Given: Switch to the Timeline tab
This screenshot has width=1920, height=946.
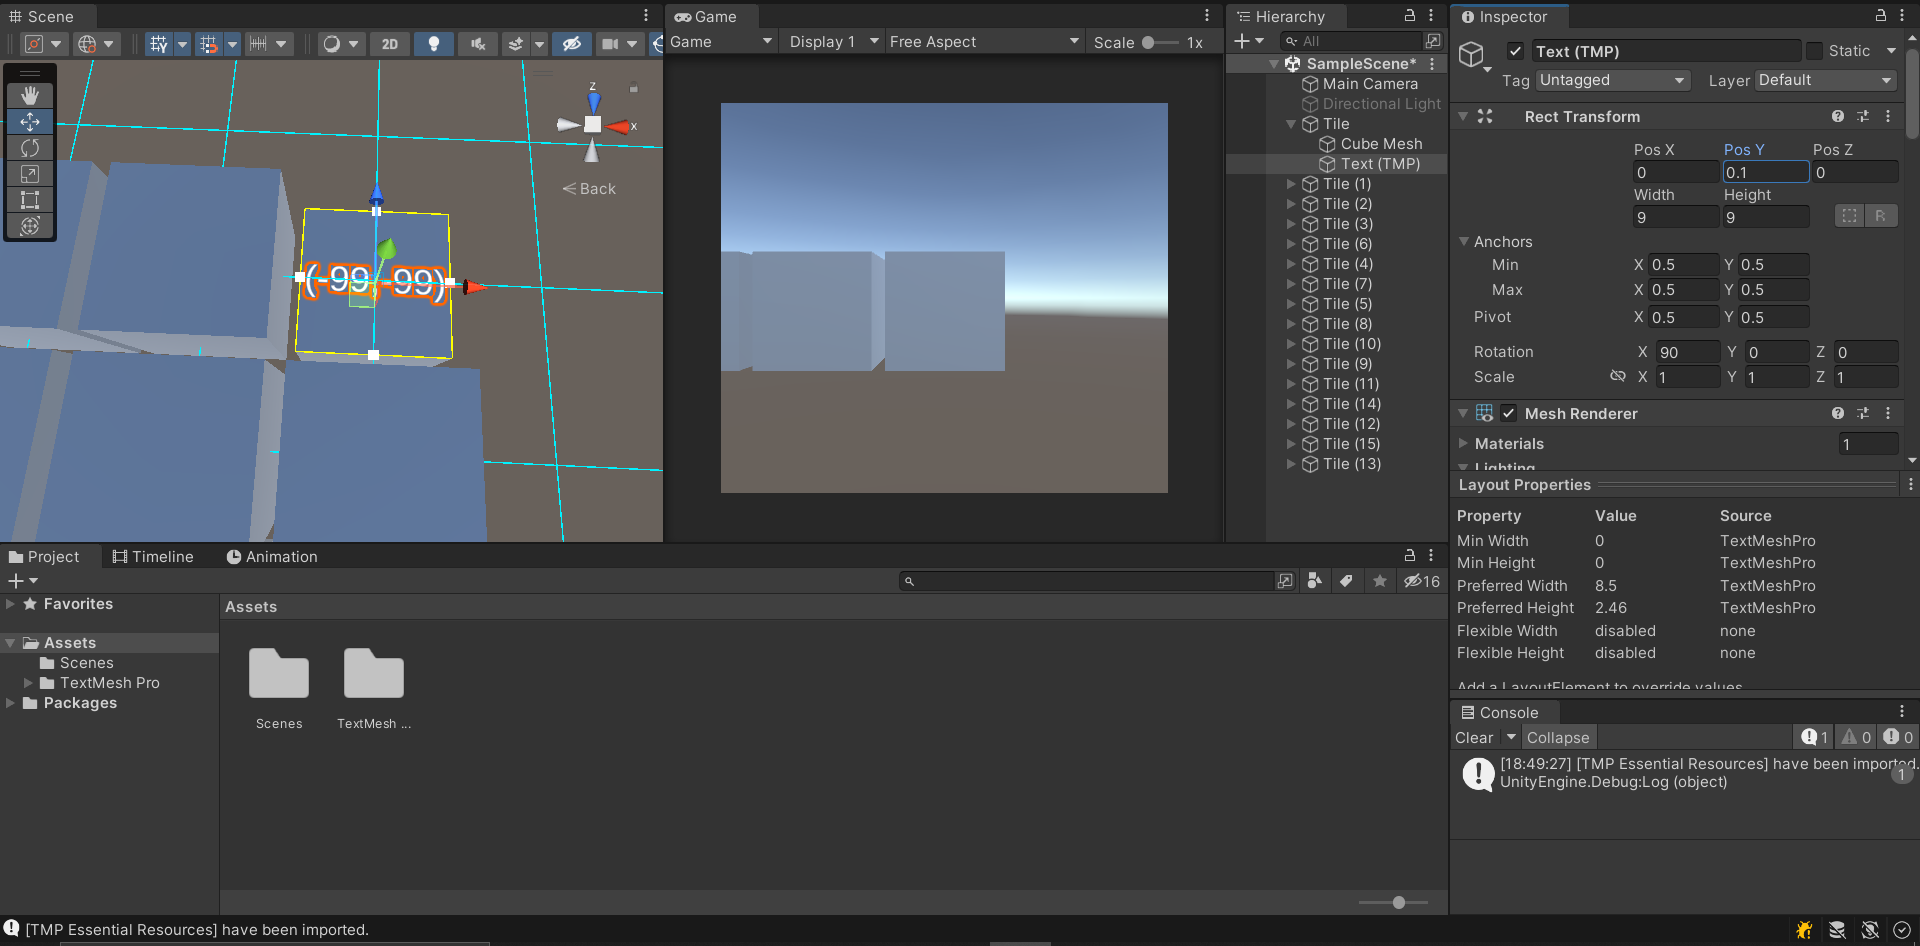Looking at the screenshot, I should 153,557.
